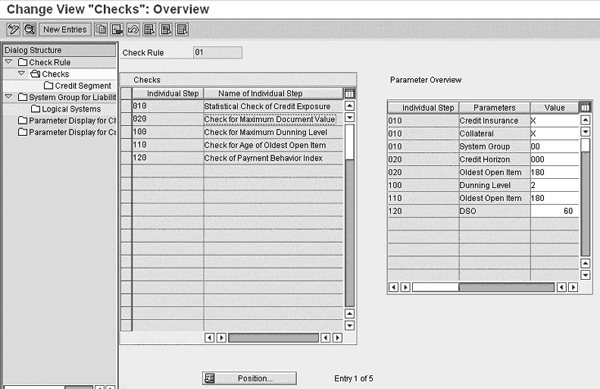Click the Check Rule input field
Viewport: 600px width, 389px height.
218,52
